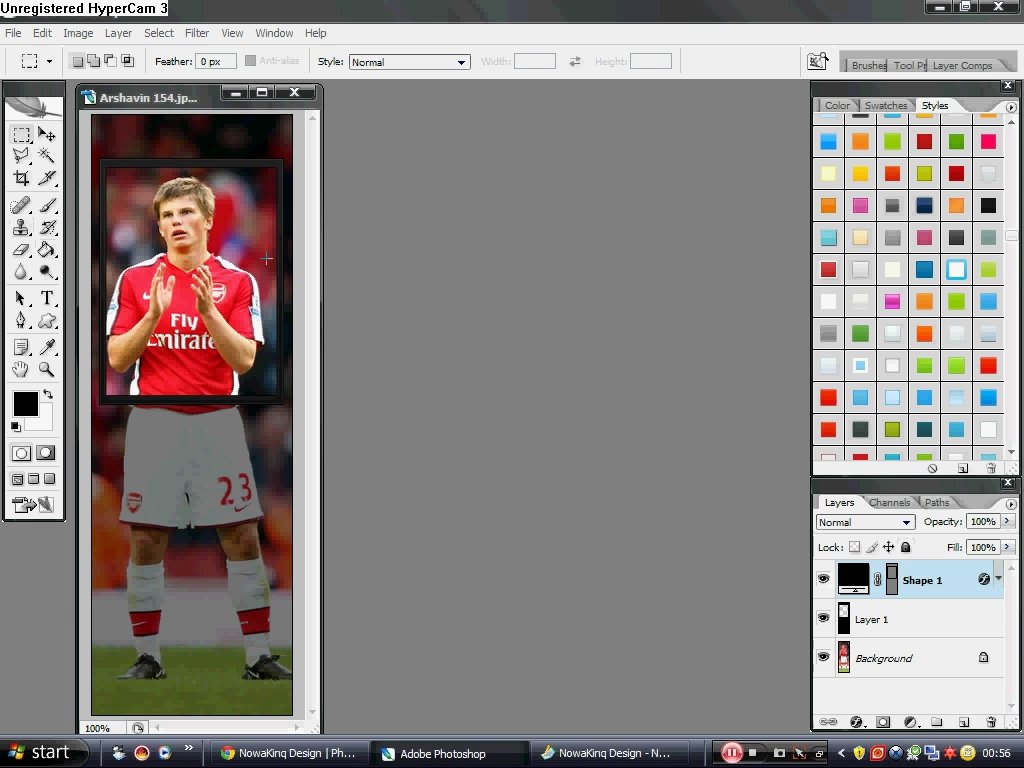Select the Shape 1 layer thumbnail
This screenshot has height=768, width=1024.
click(854, 579)
